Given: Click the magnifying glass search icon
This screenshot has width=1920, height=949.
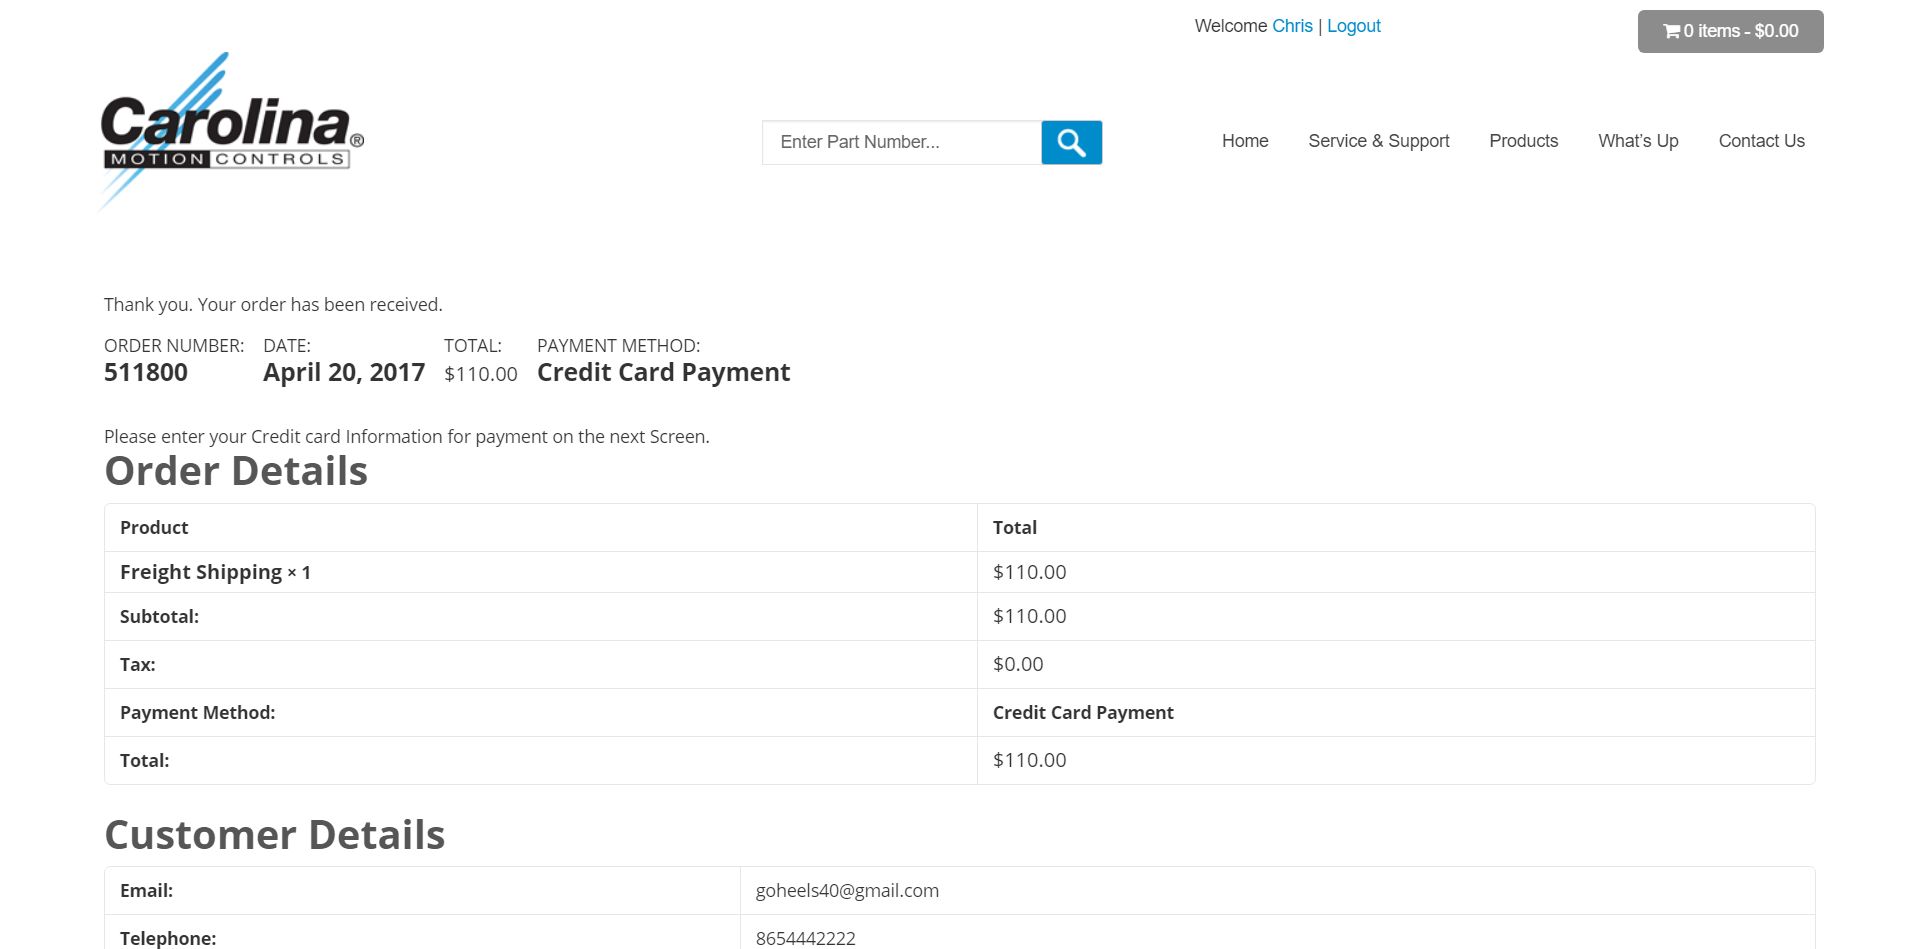Looking at the screenshot, I should click(x=1071, y=142).
